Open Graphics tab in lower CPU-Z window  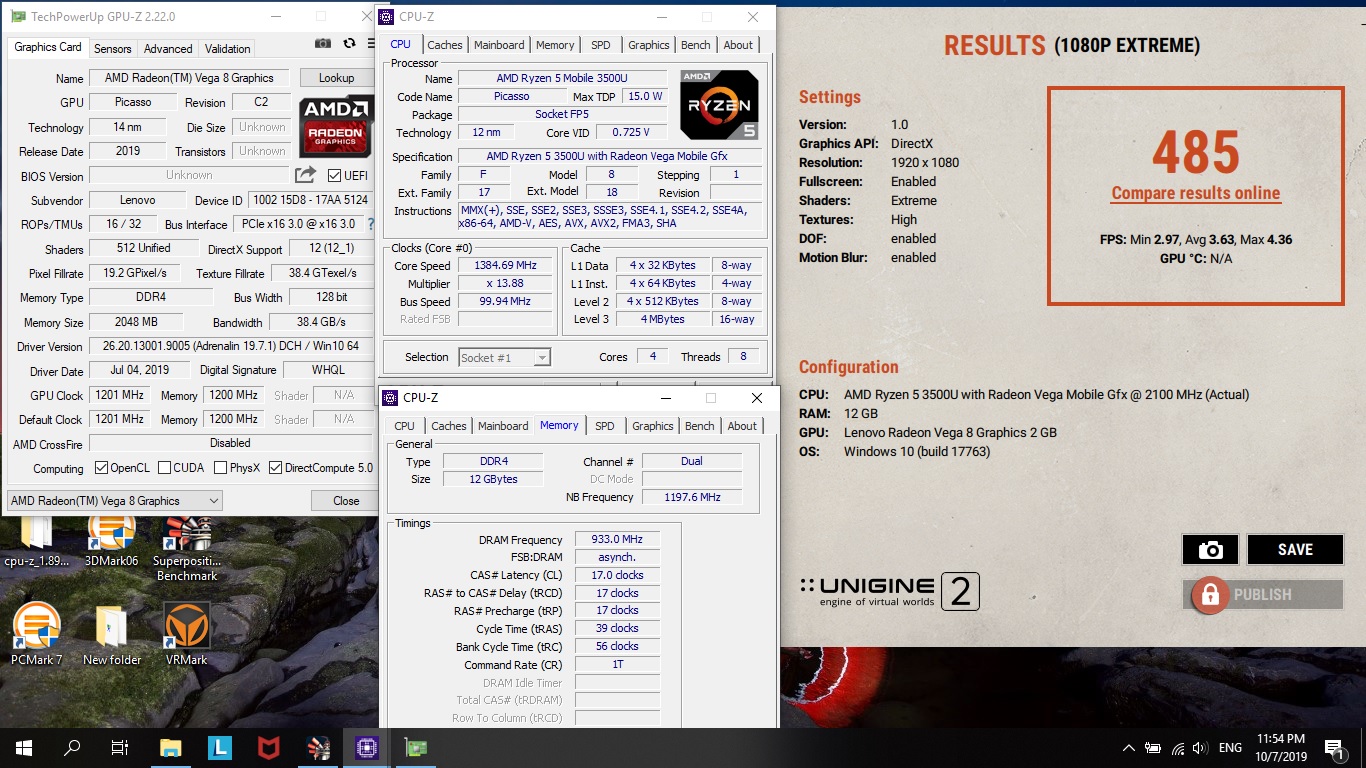tap(653, 426)
